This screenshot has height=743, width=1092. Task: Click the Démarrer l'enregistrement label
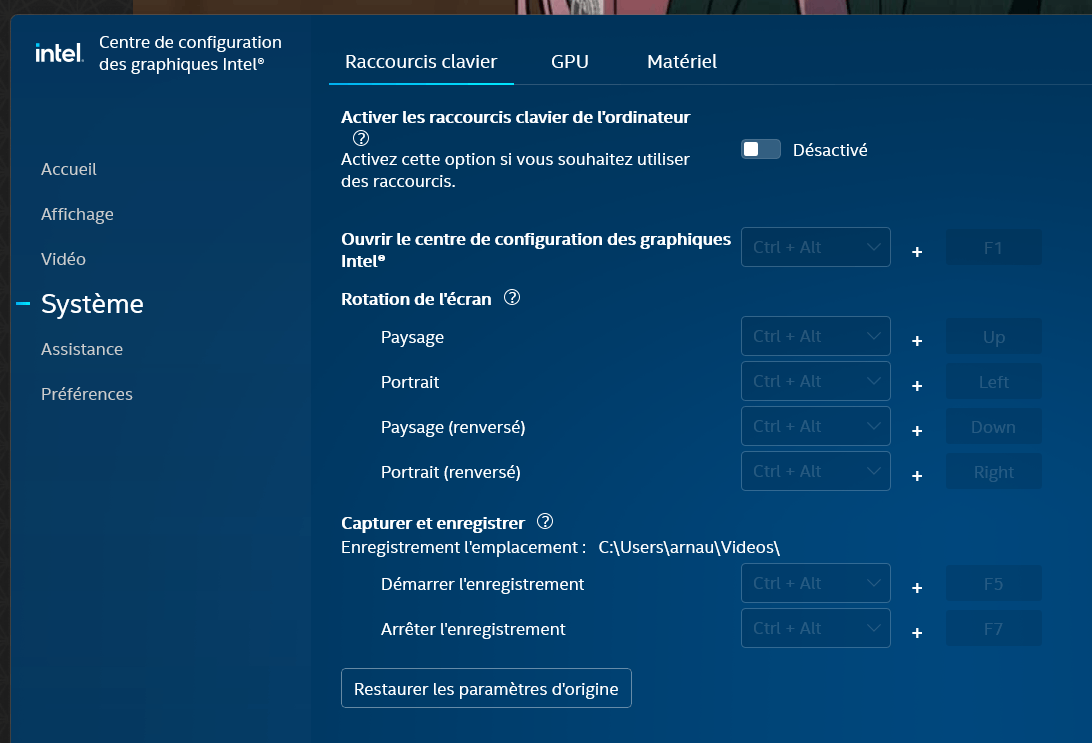coord(482,584)
